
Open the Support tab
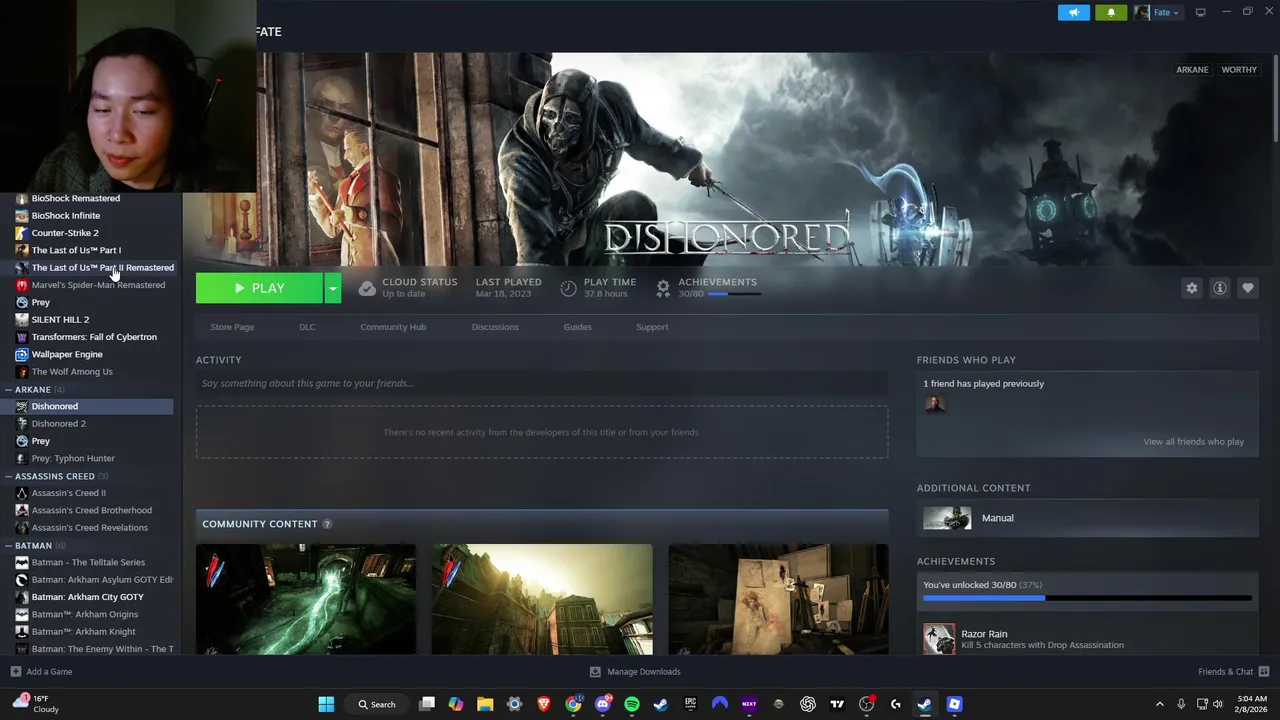point(652,327)
